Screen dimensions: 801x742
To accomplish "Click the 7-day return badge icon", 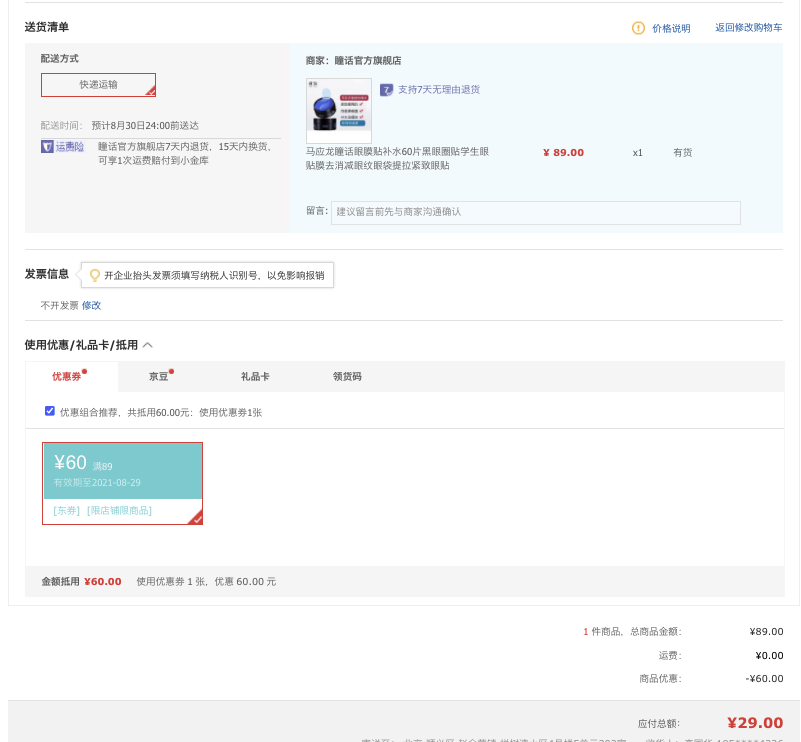I will point(386,90).
